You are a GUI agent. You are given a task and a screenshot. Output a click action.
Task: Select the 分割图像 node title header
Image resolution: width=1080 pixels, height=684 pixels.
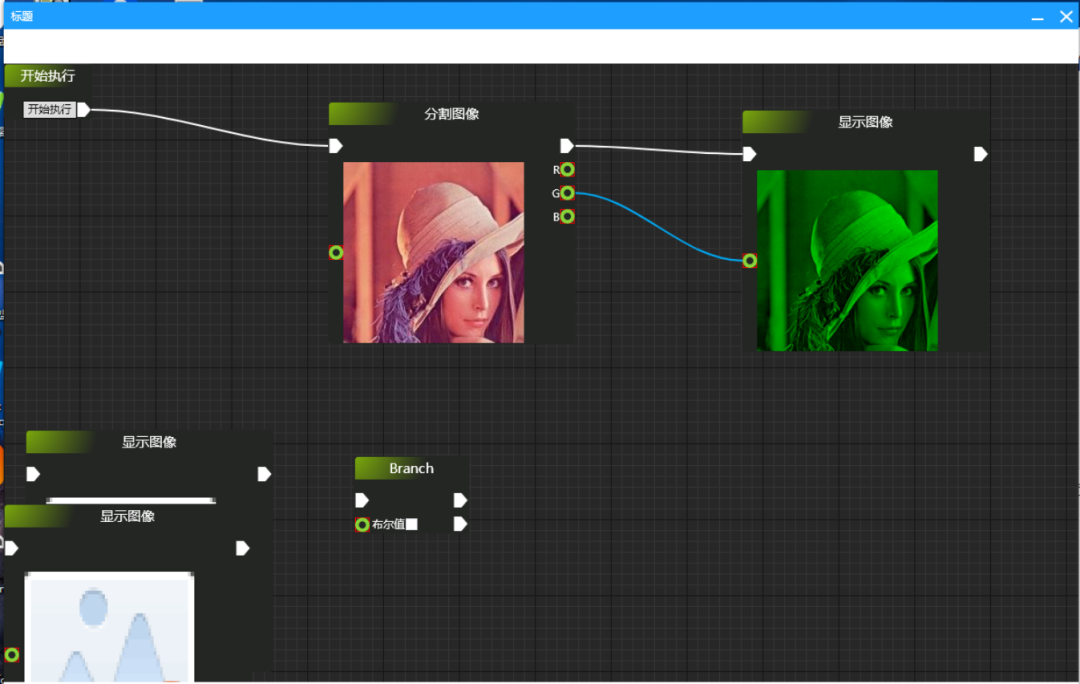(452, 114)
